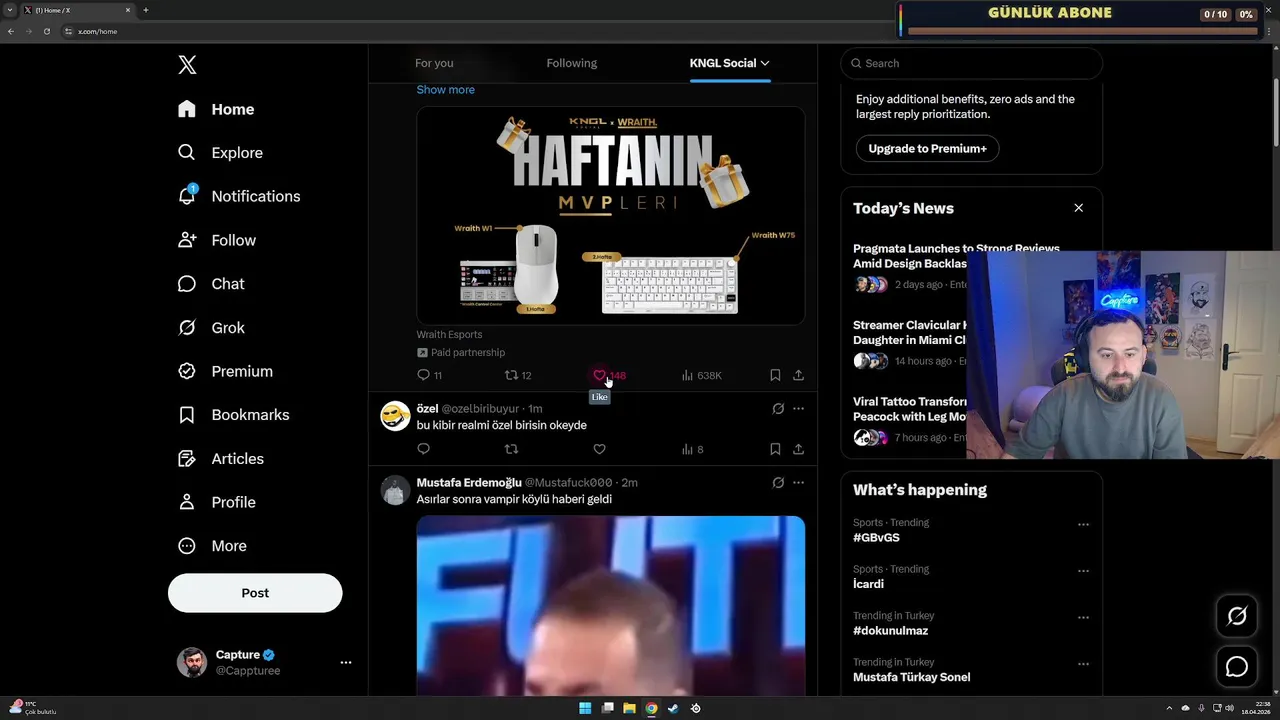Image resolution: width=1280 pixels, height=720 pixels.
Task: Open options for #dokunulmaz trend
Action: [1083, 617]
